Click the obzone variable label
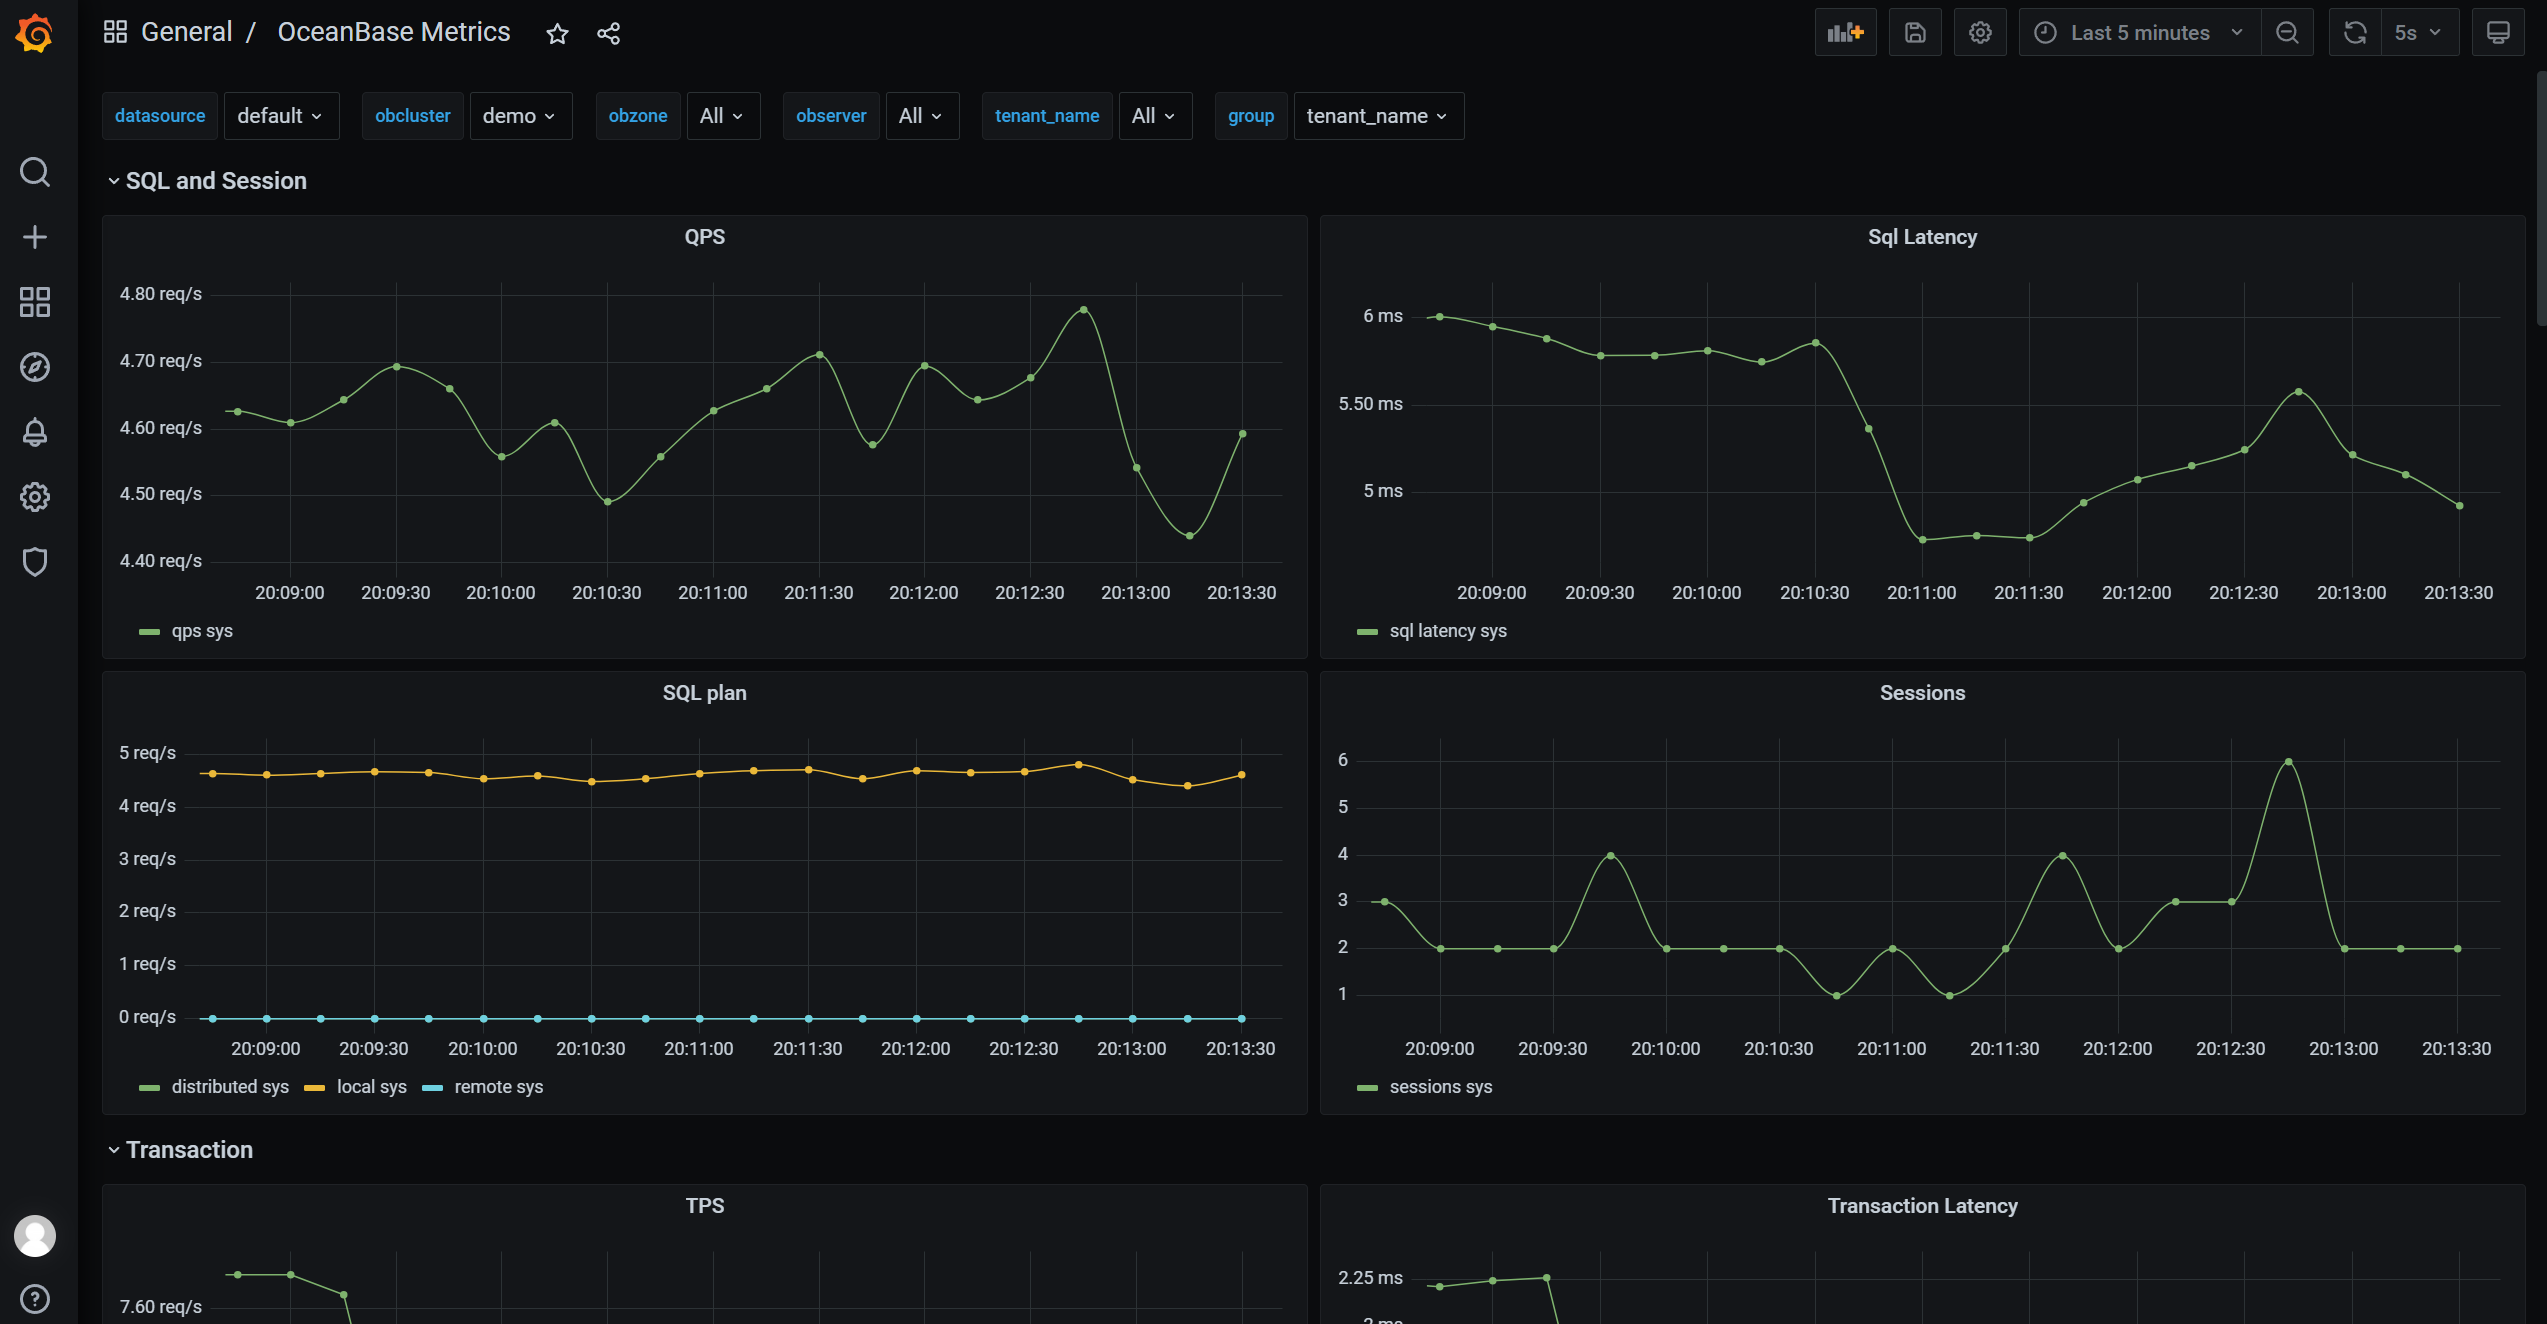Screen dimensions: 2547x1324 point(638,116)
